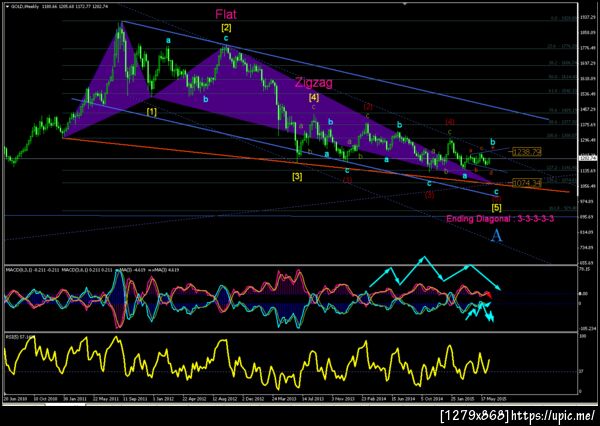Click the '17 May 2015' date on time axis
This screenshot has width=600, height=426.
coord(494,399)
